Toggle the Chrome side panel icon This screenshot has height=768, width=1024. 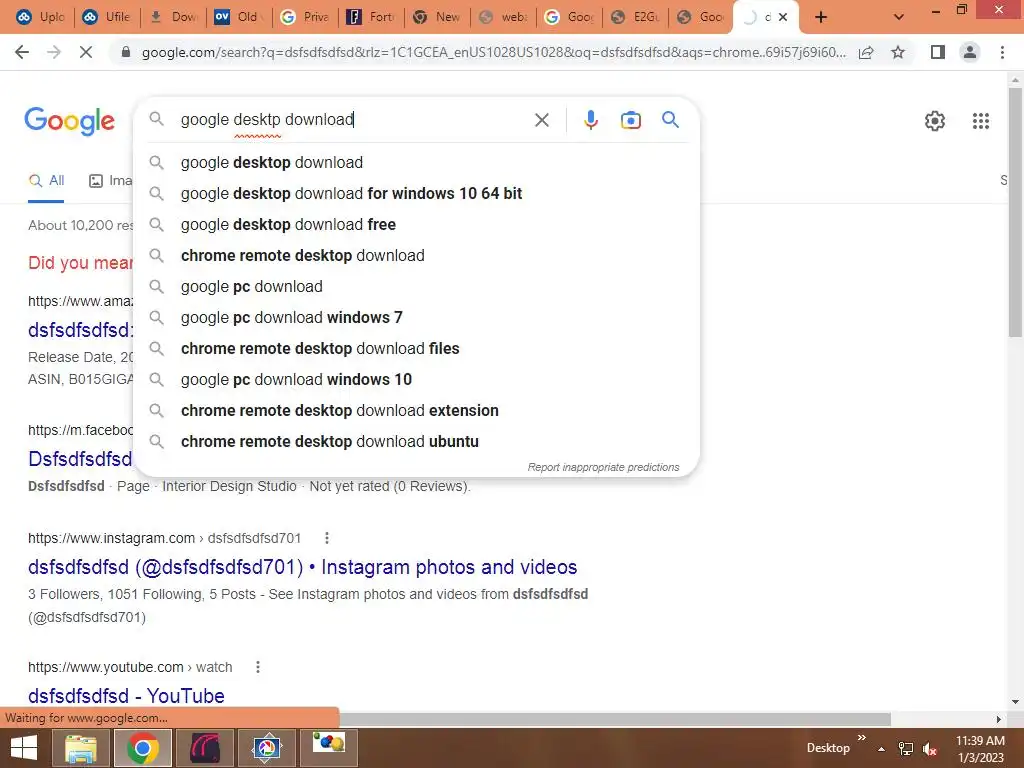pos(938,52)
